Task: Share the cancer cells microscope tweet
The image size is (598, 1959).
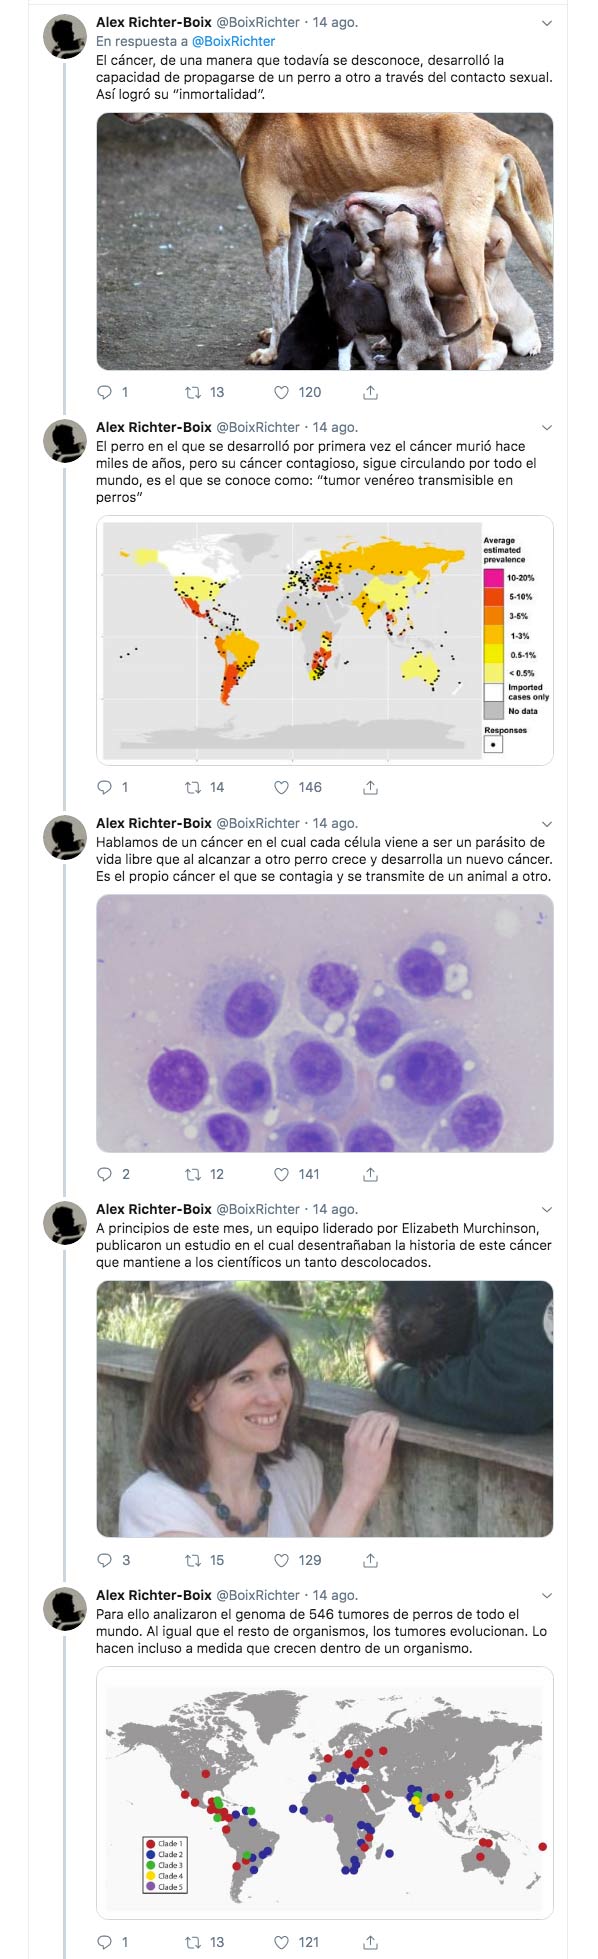Action: [x=370, y=1174]
